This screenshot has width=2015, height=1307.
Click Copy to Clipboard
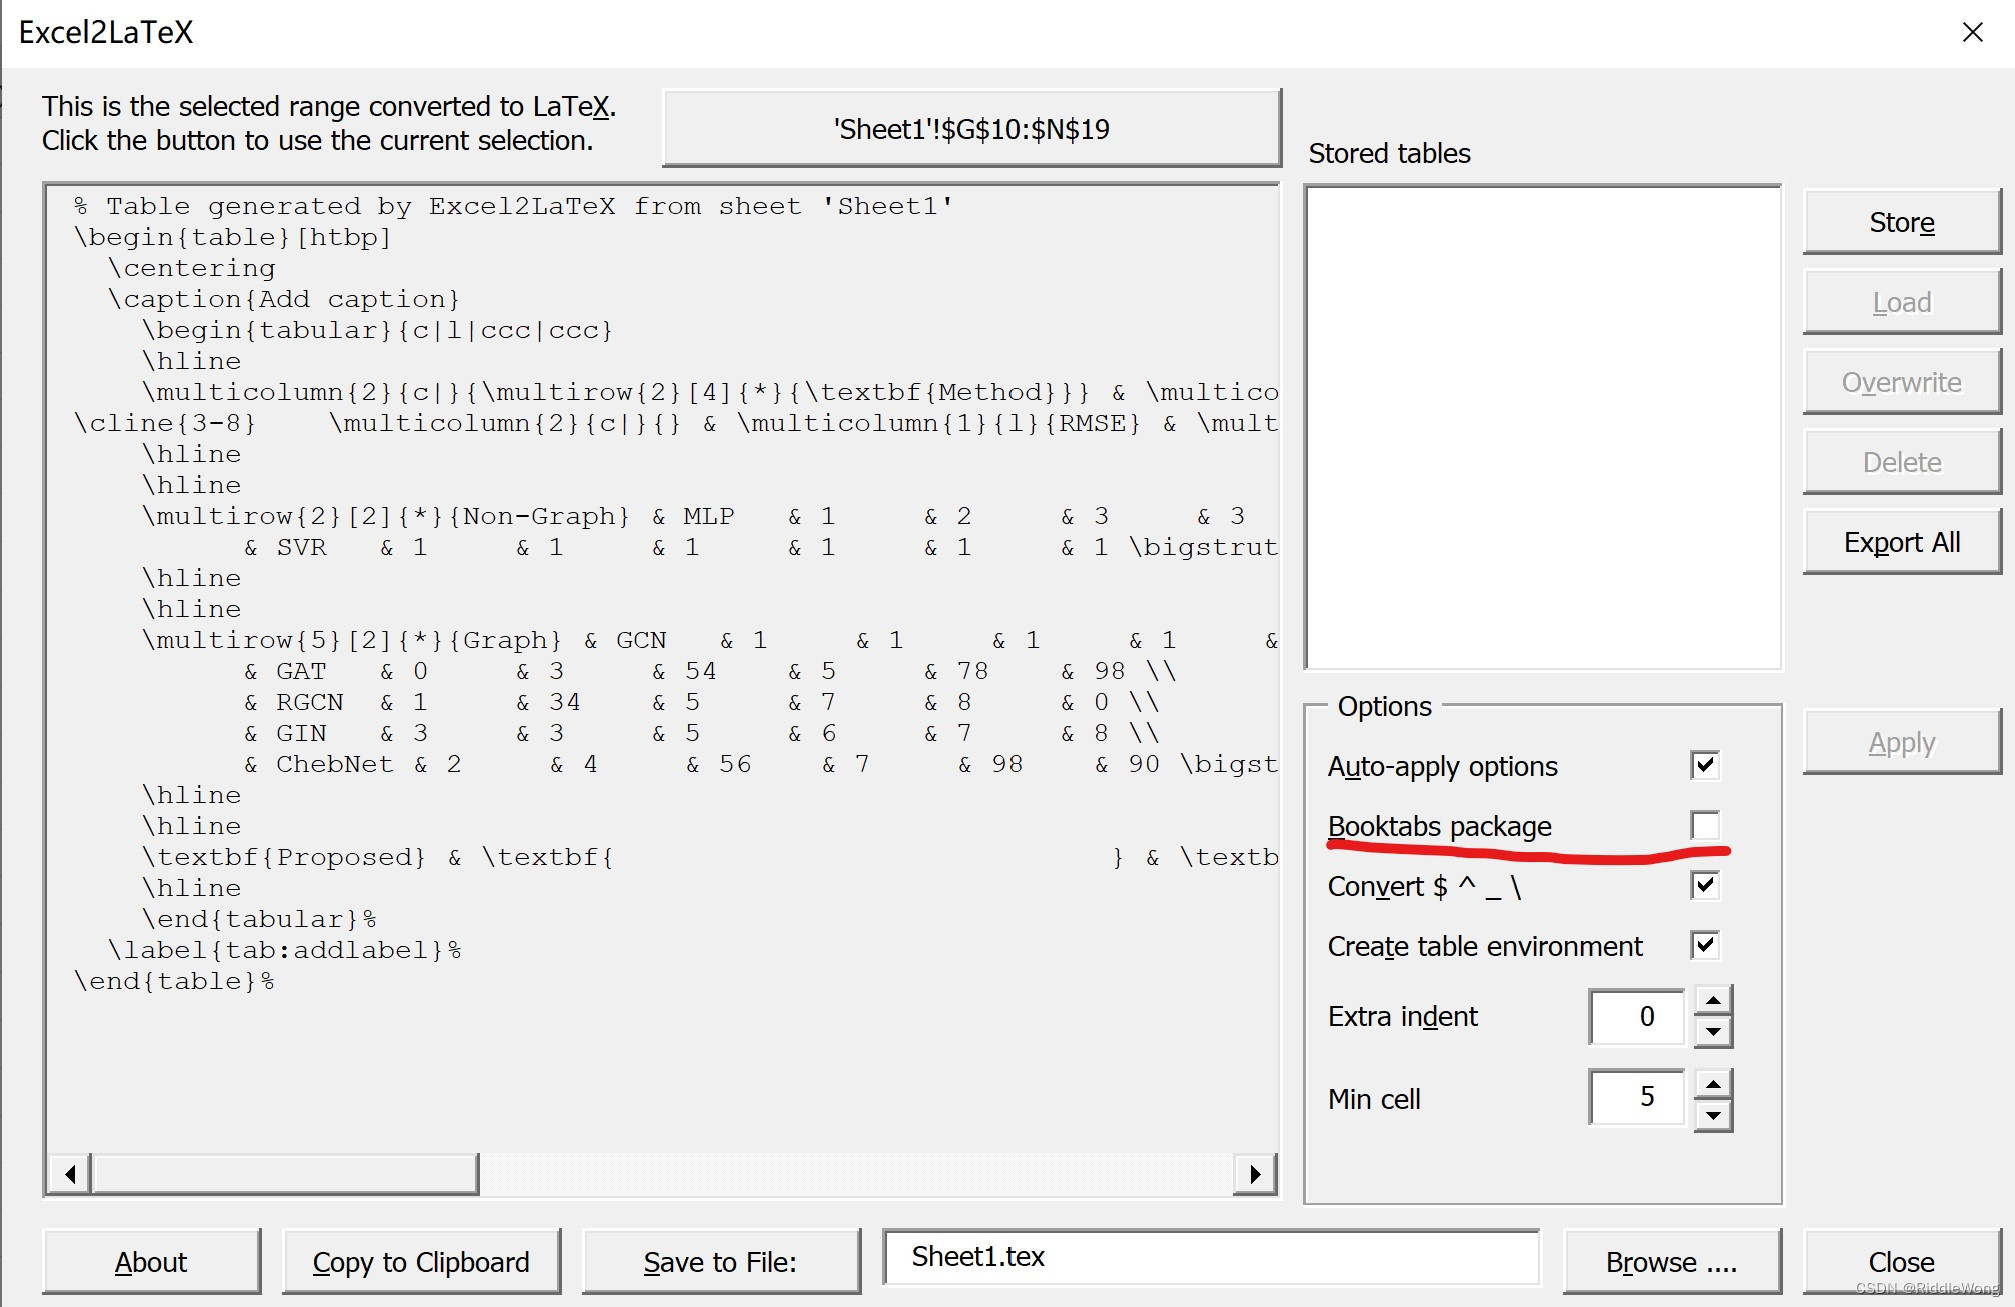pos(420,1261)
